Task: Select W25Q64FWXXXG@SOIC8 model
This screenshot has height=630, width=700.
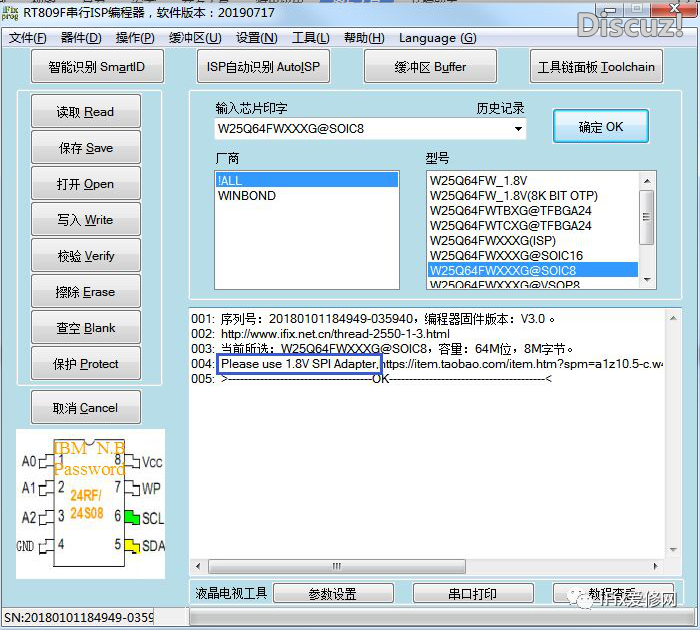Action: [532, 270]
